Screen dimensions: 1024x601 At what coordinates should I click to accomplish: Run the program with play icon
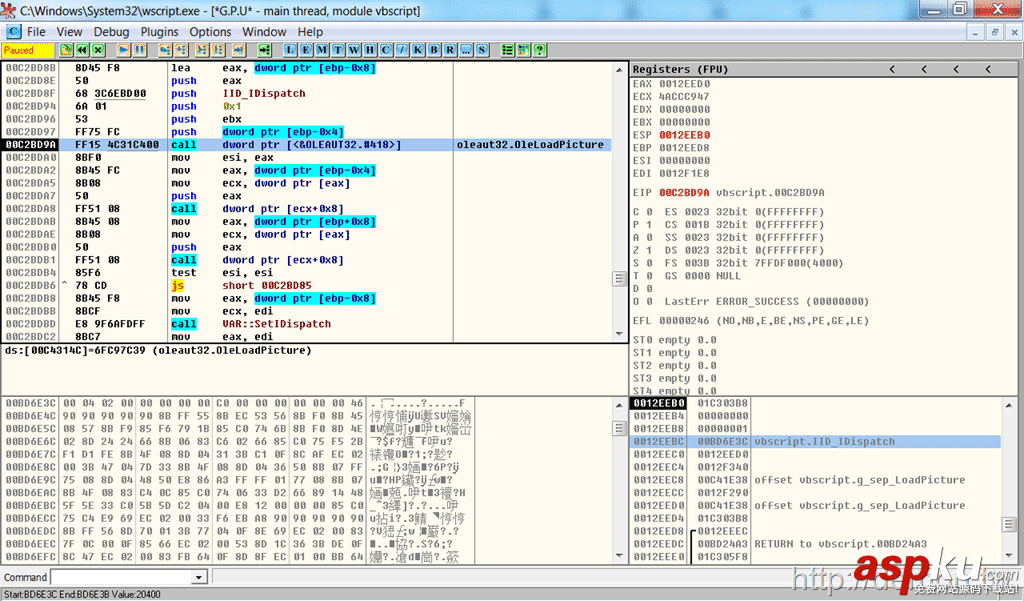(x=123, y=50)
